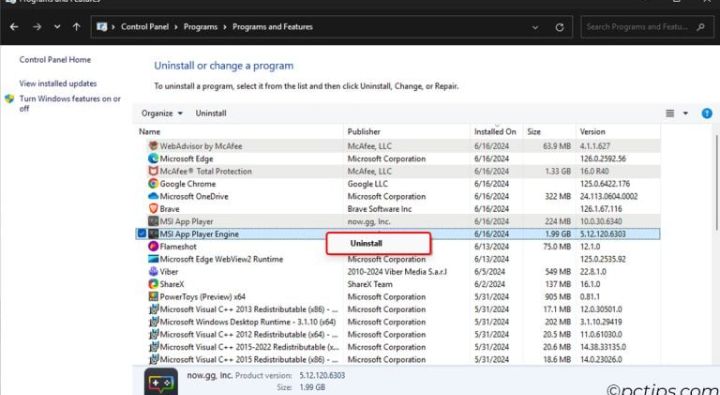Select the Brave icon
This screenshot has height=395, width=720.
[153, 209]
